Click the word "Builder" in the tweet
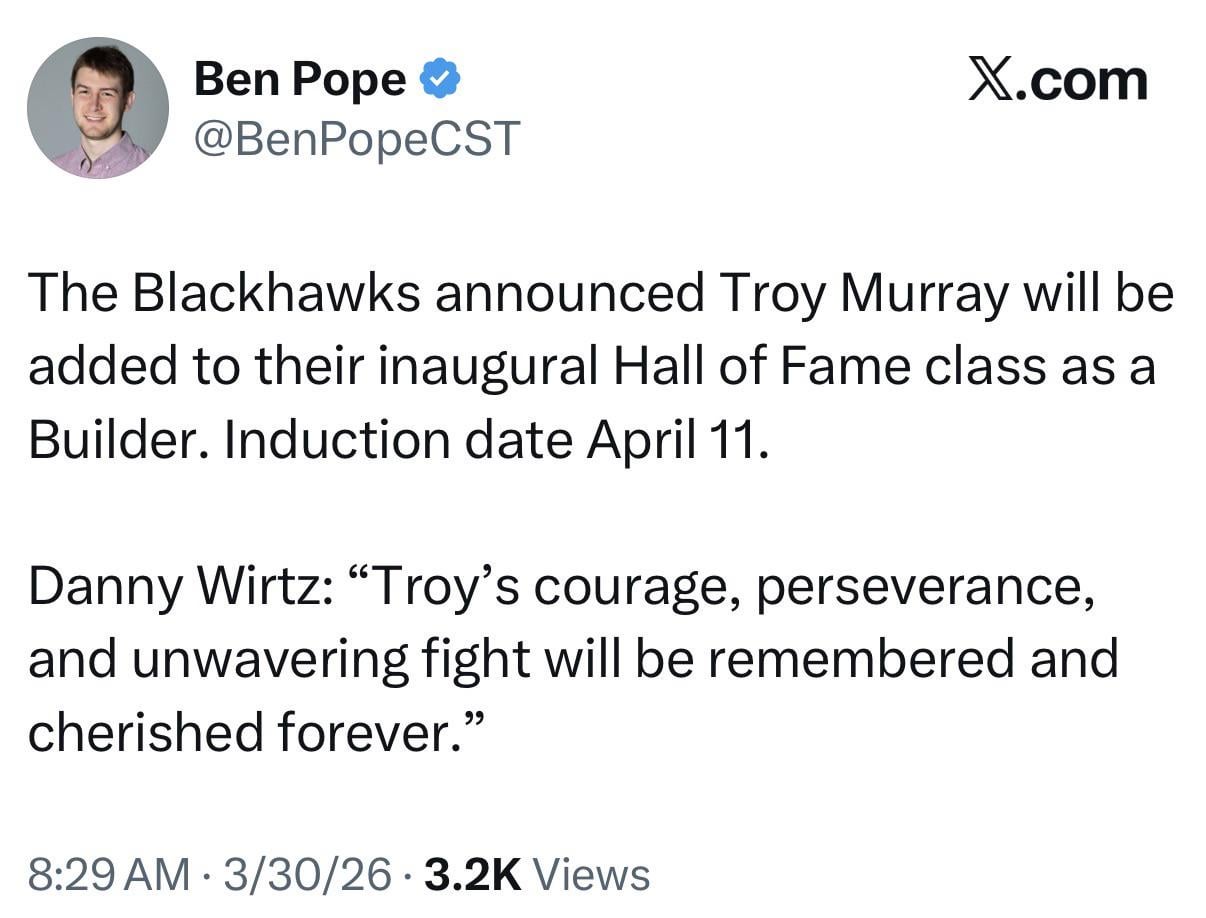The image size is (1206, 918). [118, 440]
